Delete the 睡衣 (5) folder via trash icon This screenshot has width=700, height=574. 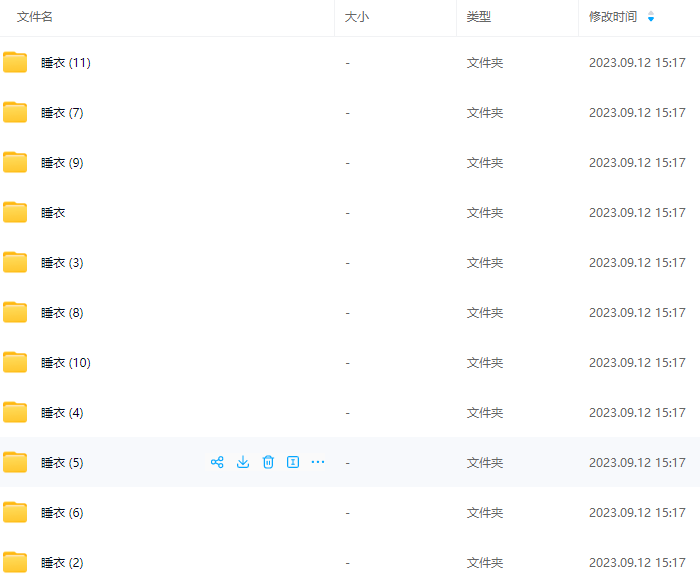coord(268,462)
